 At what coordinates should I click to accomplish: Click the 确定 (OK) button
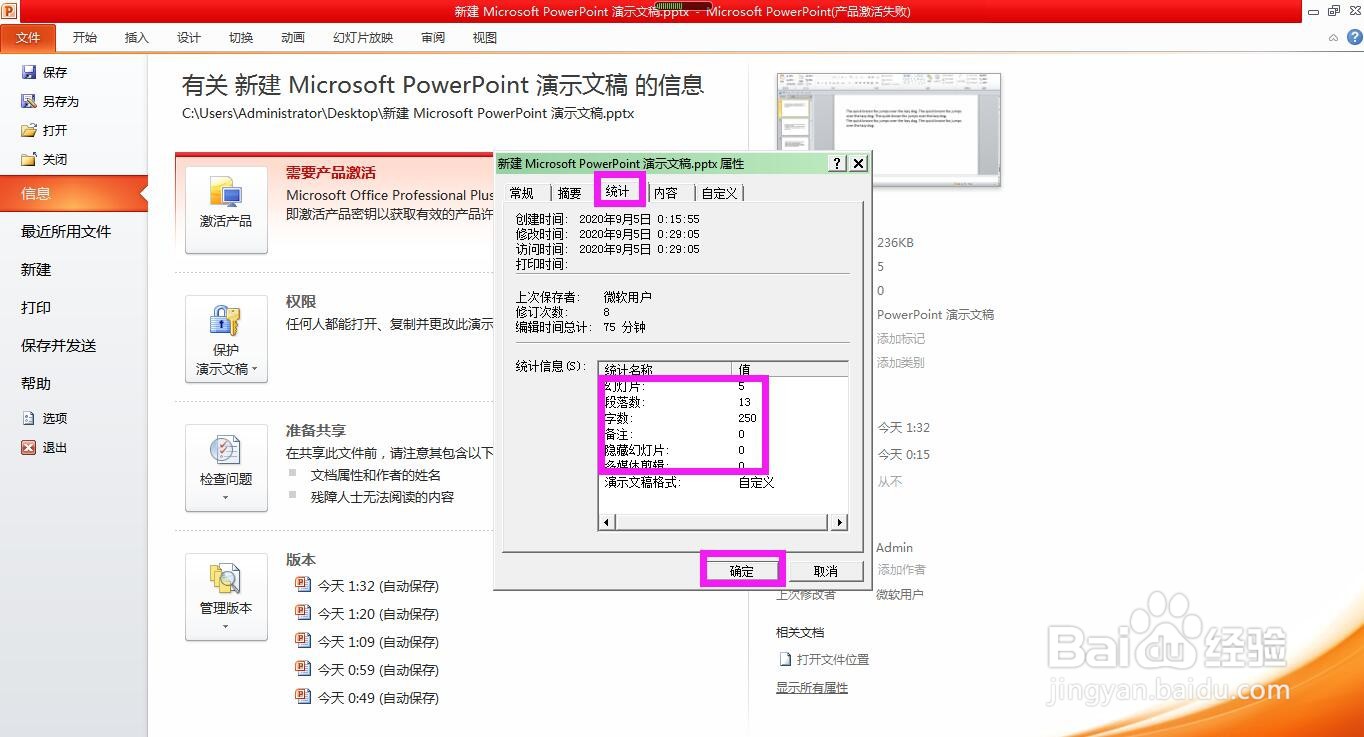coord(742,571)
